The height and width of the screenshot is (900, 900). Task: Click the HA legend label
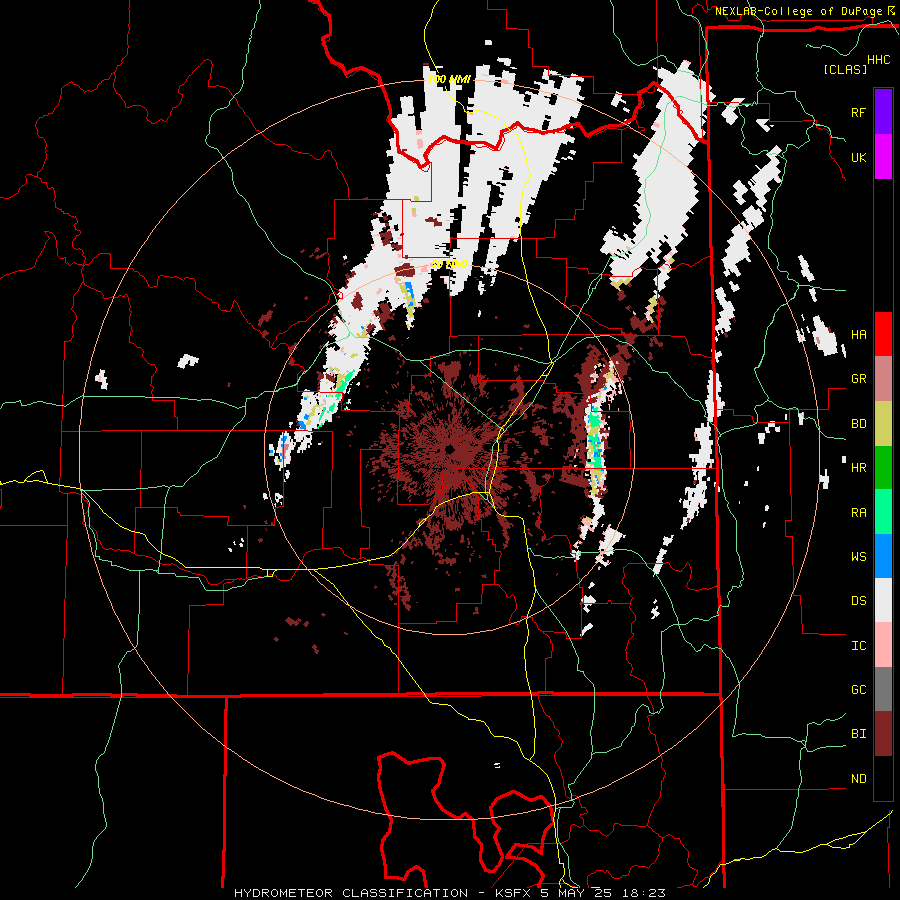pos(858,334)
